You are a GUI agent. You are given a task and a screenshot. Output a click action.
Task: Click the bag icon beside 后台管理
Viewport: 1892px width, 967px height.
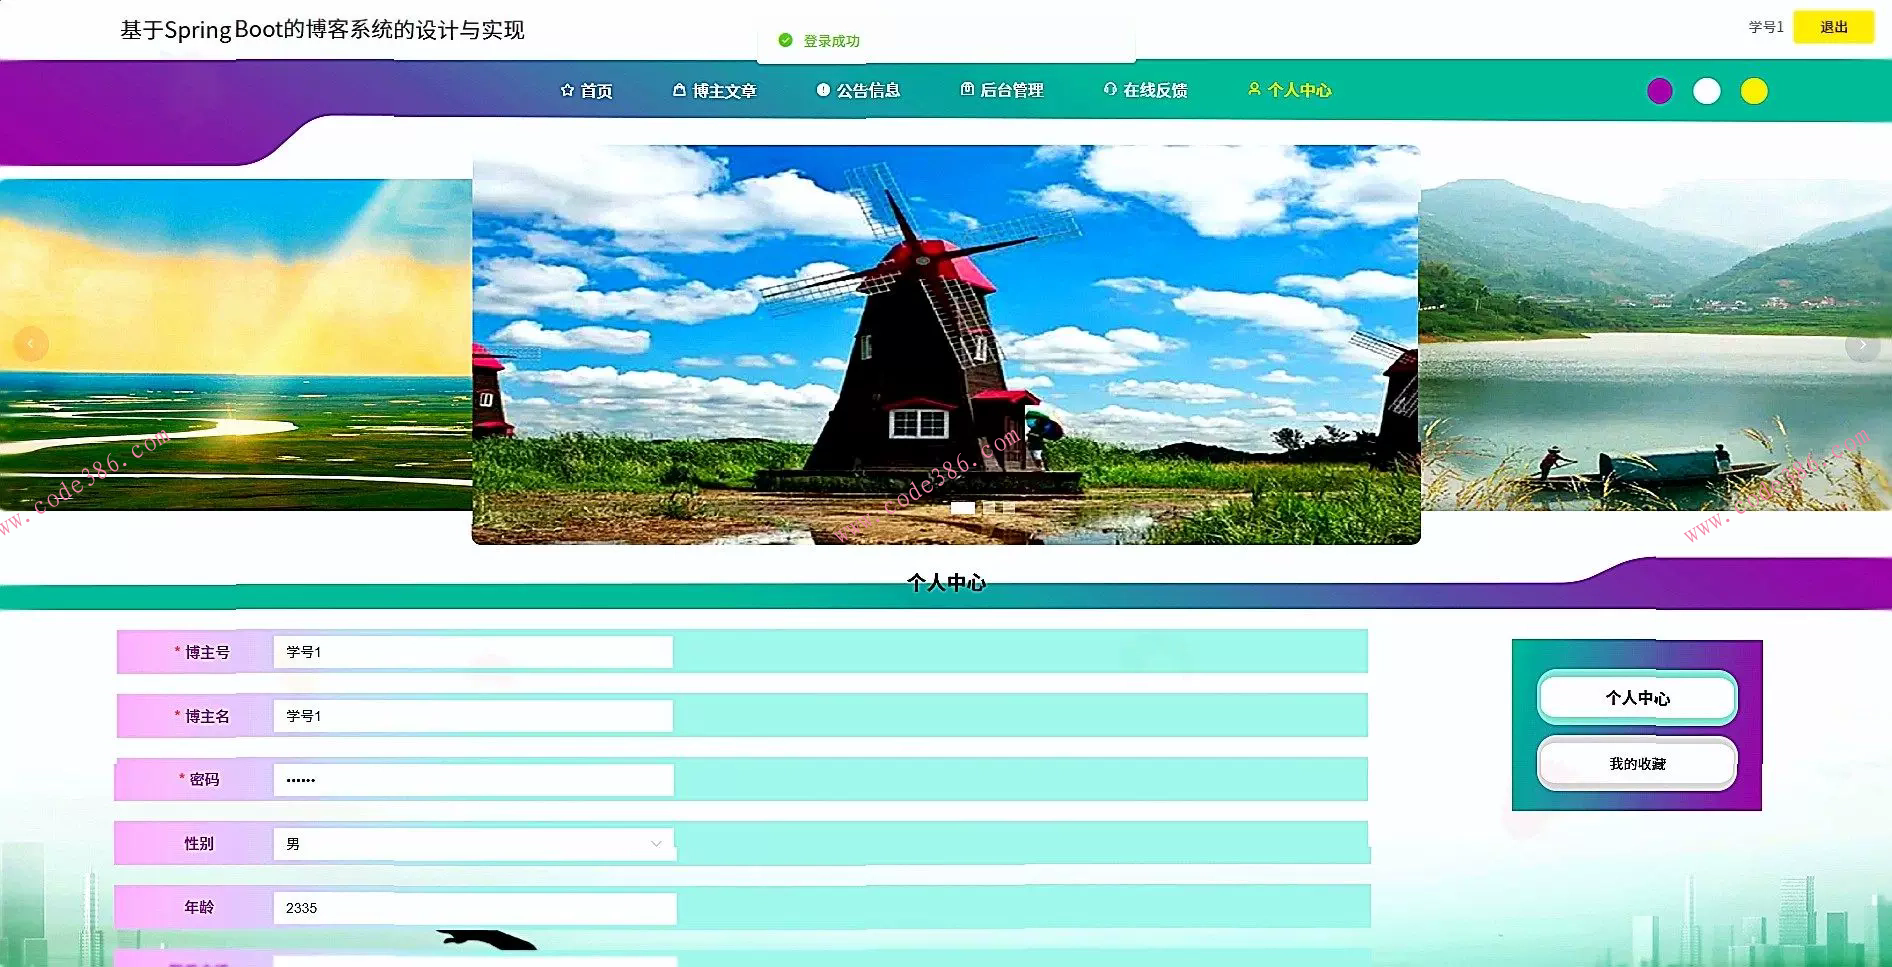(965, 90)
